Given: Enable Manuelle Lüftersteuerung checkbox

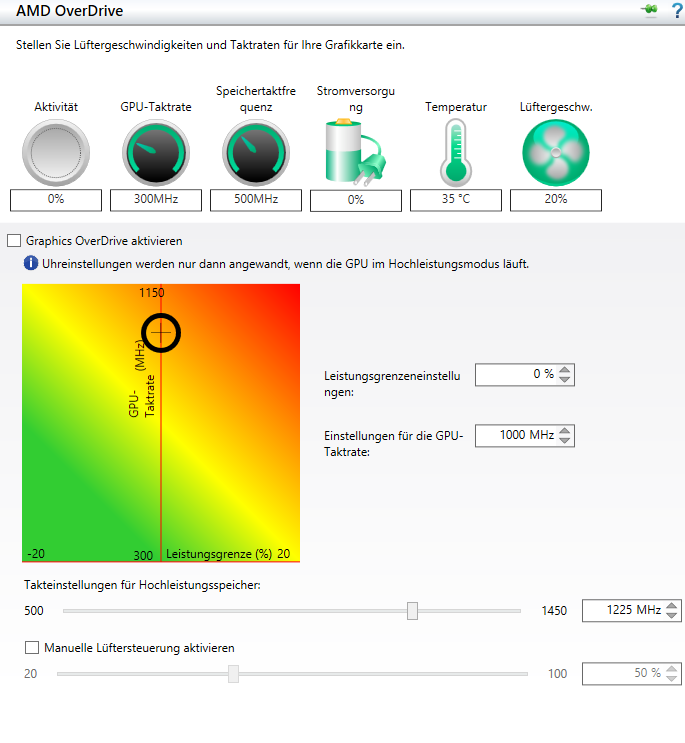Looking at the screenshot, I should coord(32,647).
